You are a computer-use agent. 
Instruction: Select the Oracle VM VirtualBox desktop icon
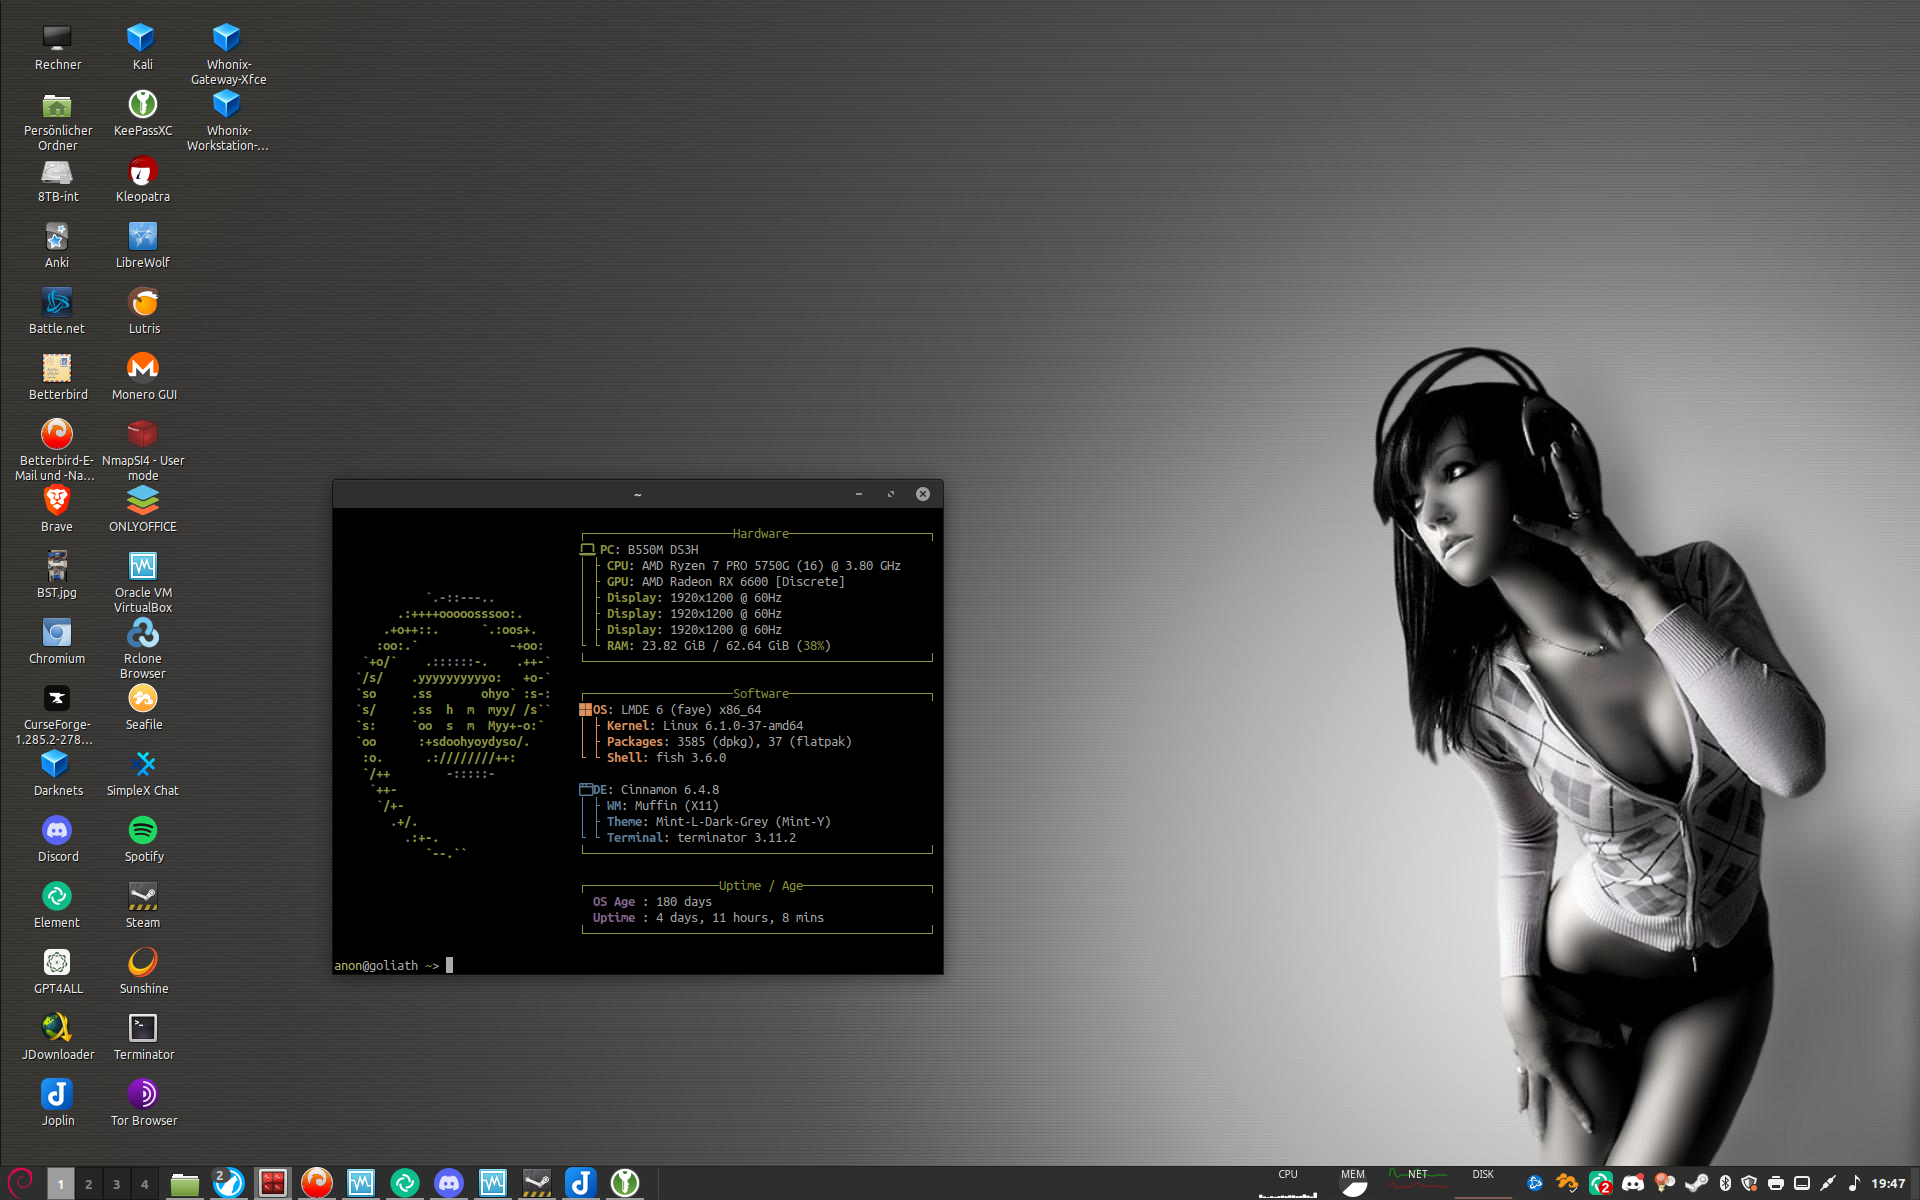click(x=142, y=566)
